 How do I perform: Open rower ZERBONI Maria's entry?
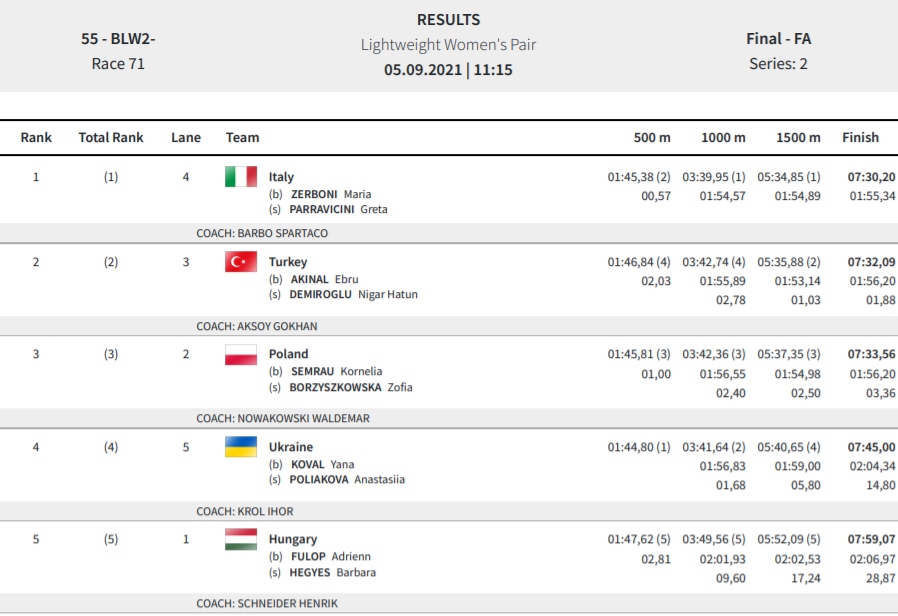pos(331,194)
